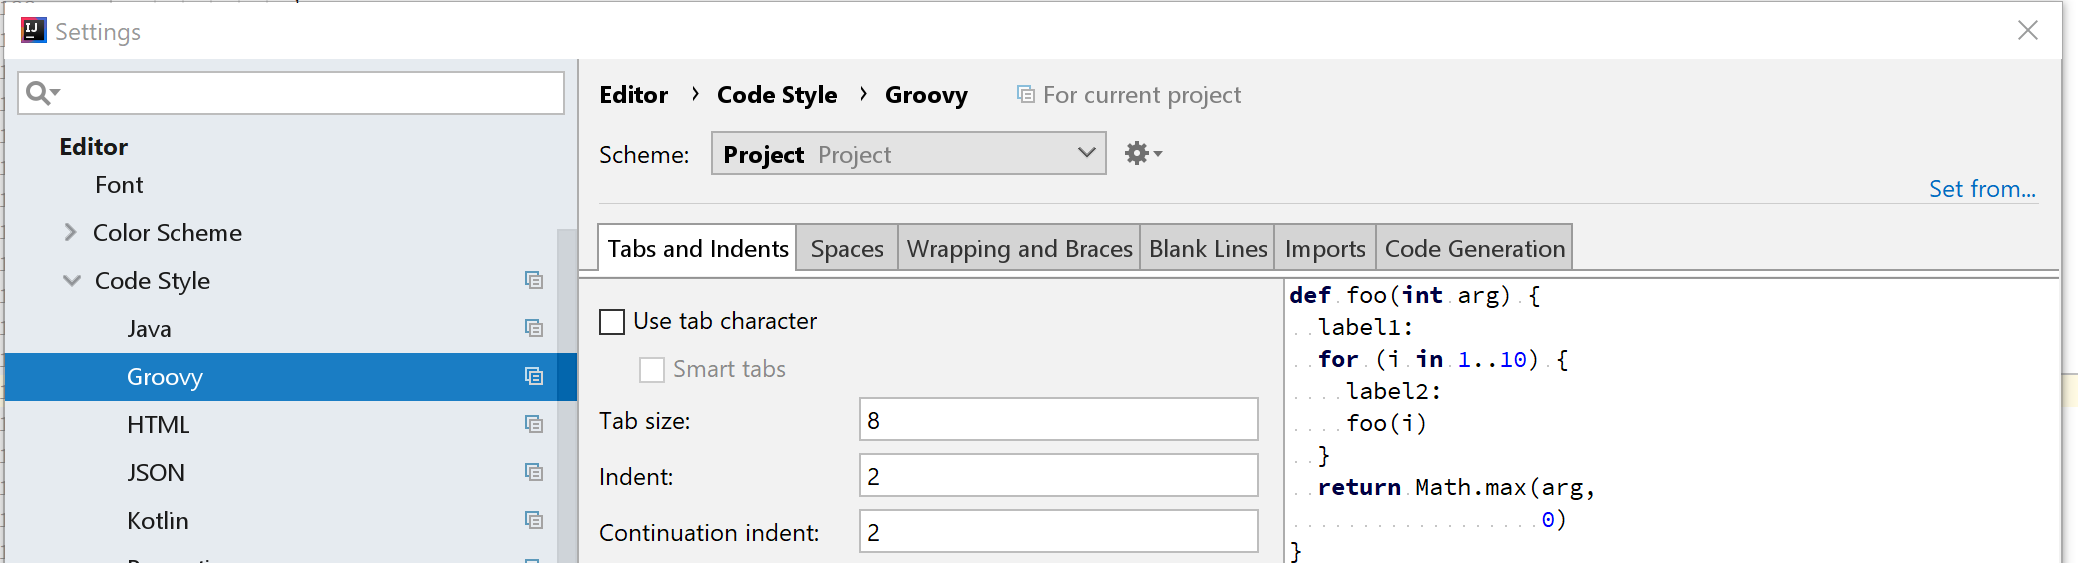Switch to the Spaces tab

pyautogui.click(x=847, y=249)
